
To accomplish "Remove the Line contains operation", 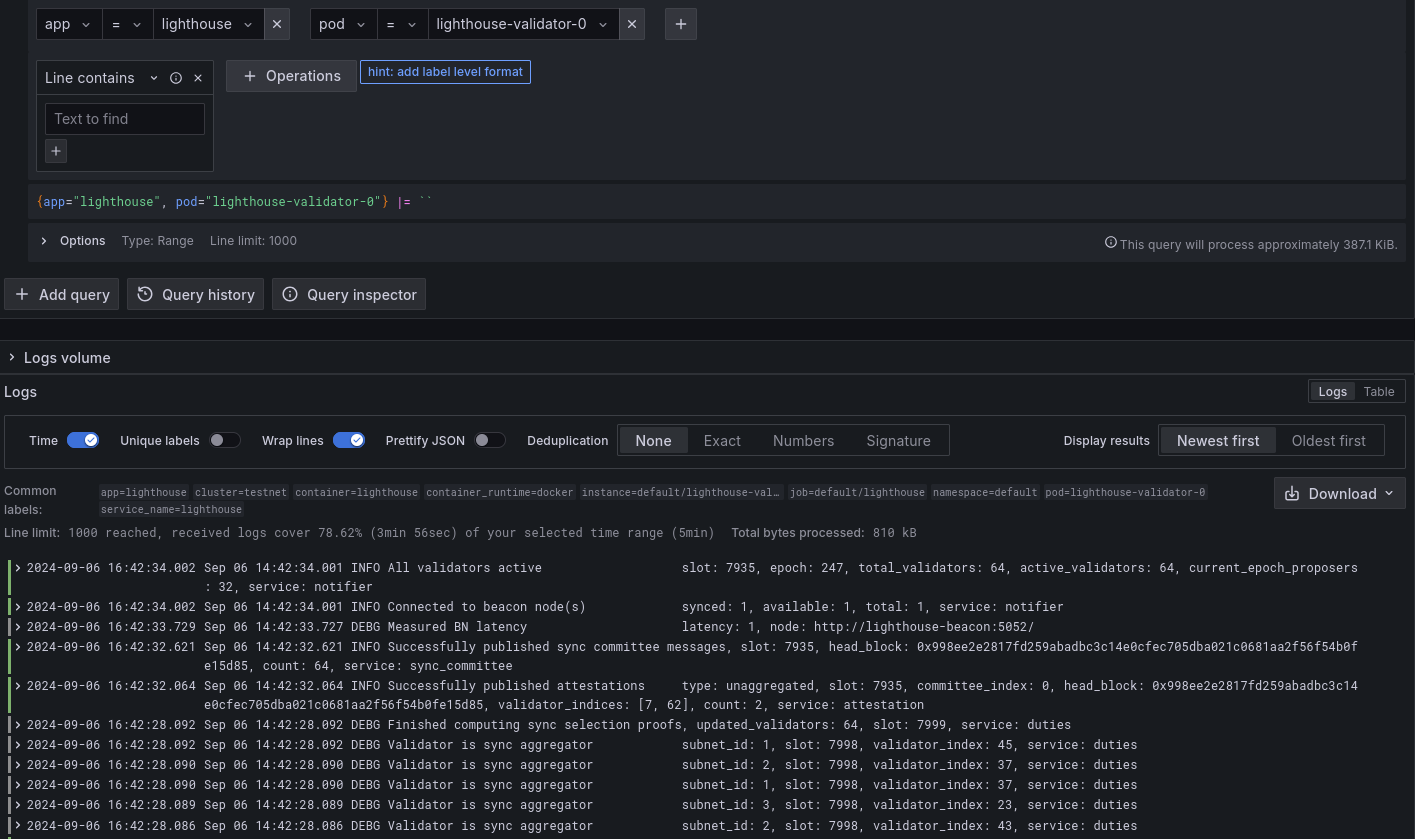I will coord(198,78).
